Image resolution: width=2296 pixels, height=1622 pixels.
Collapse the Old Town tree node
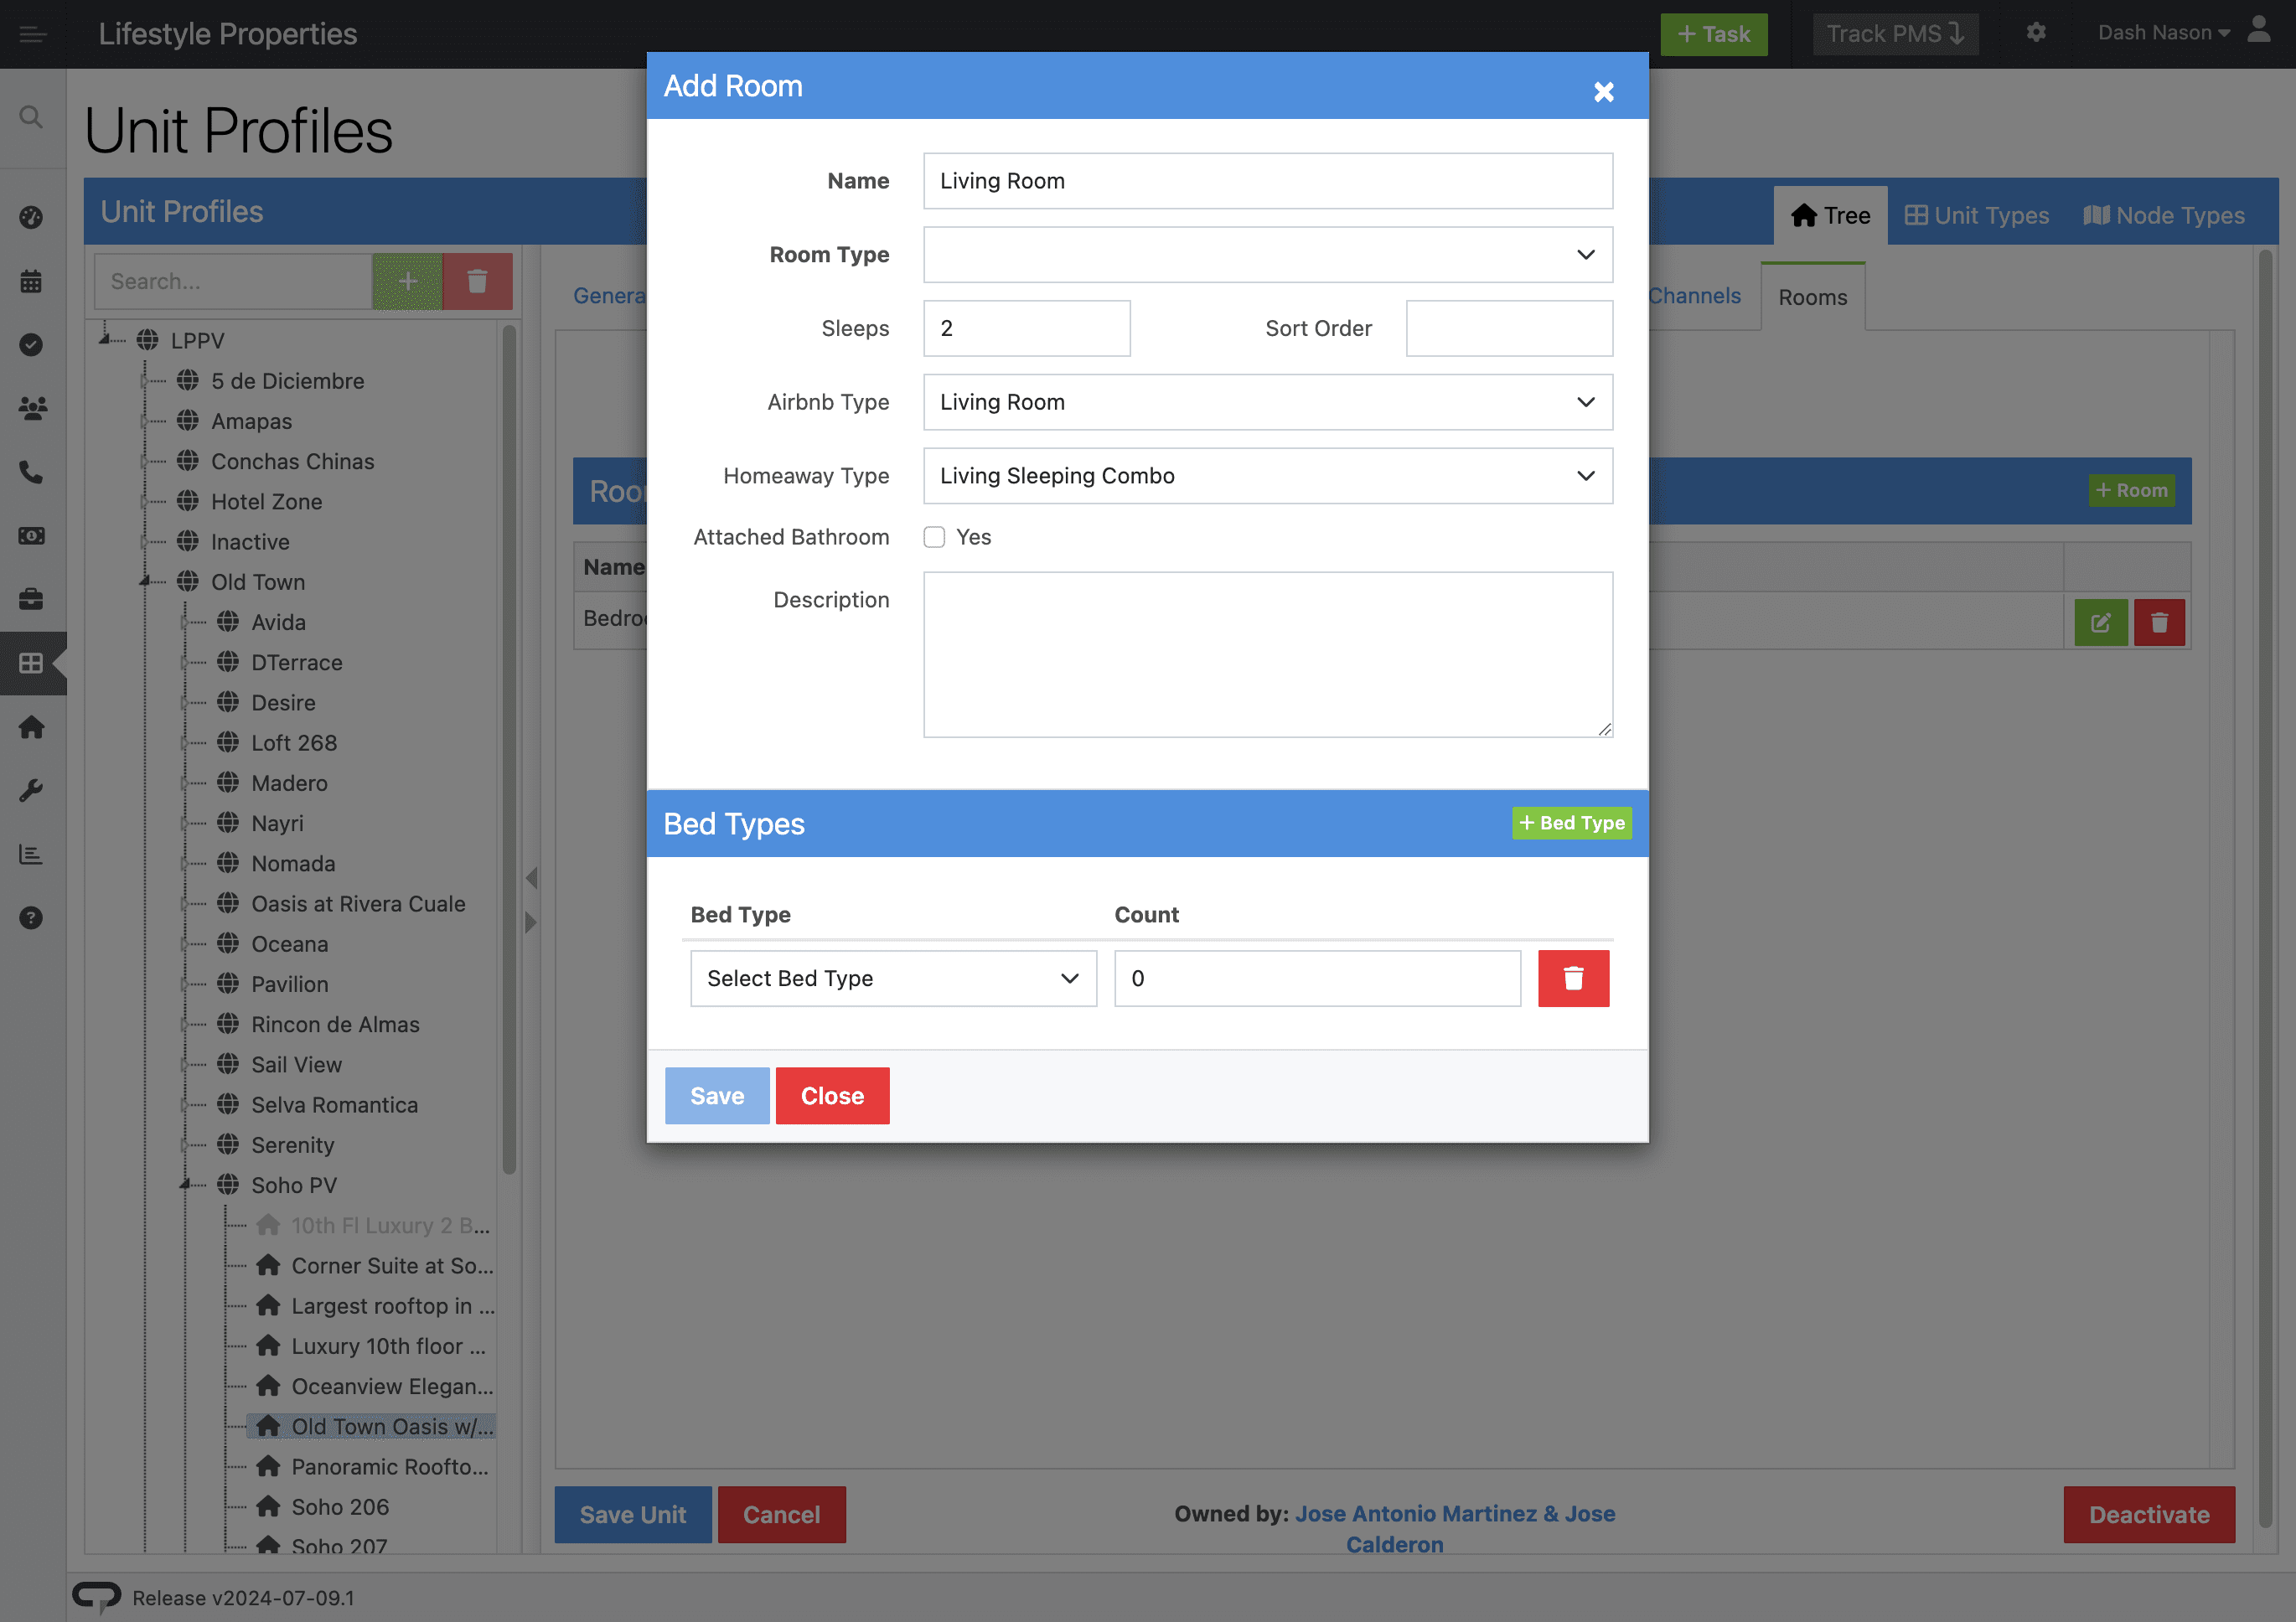pyautogui.click(x=146, y=581)
